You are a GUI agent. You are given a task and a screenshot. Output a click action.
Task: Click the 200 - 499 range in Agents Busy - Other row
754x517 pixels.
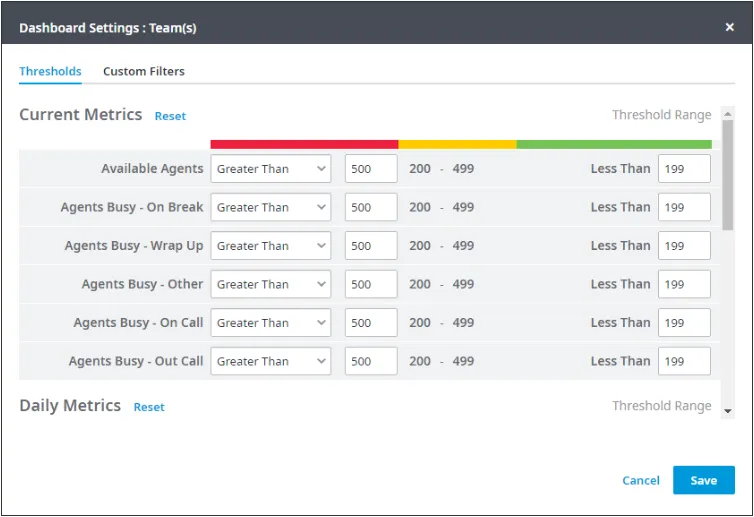coord(441,284)
